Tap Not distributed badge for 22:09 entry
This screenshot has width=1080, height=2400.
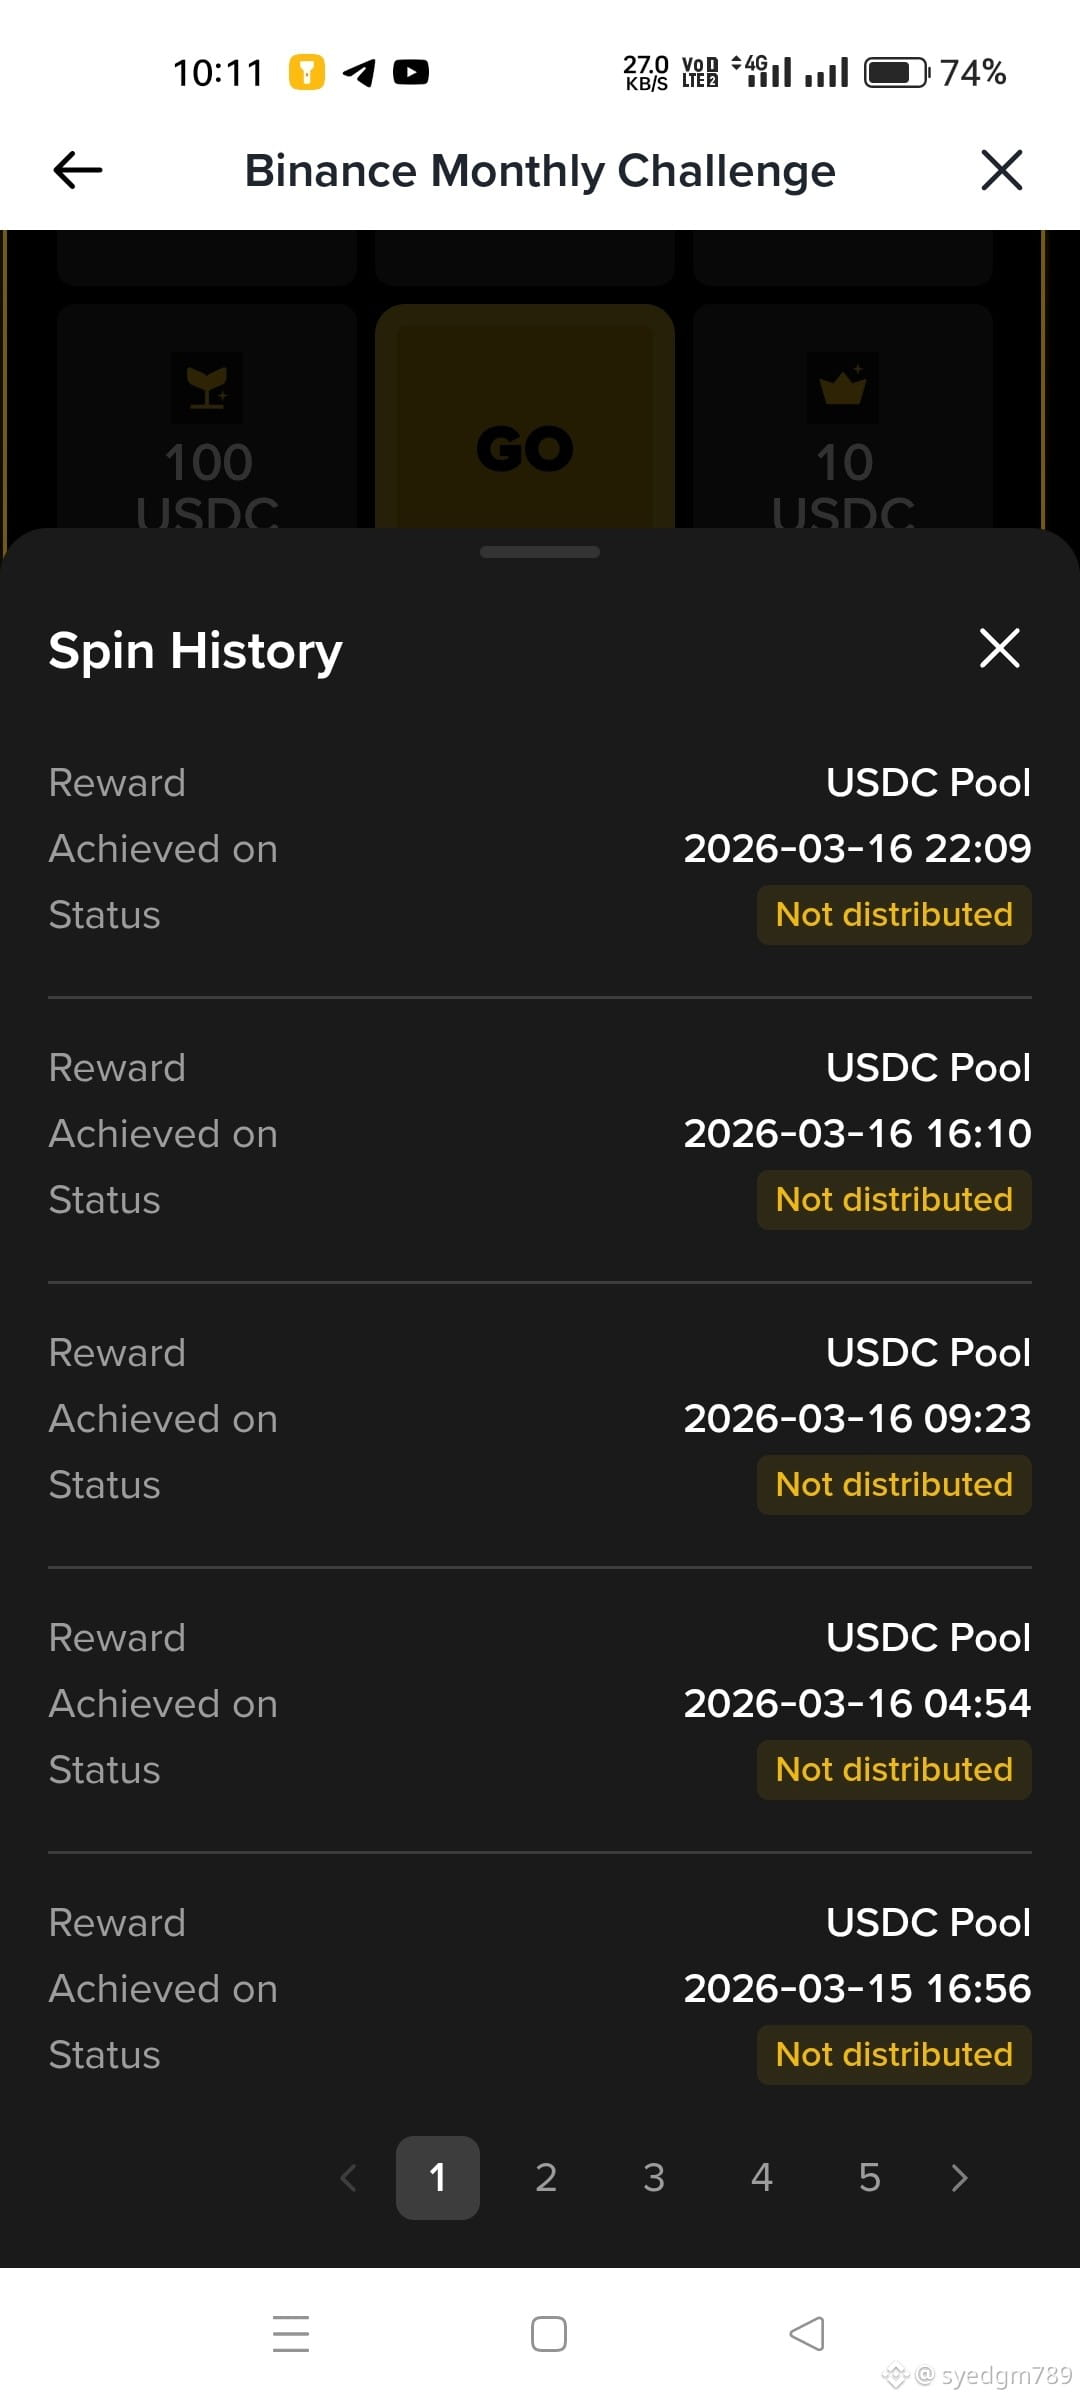(894, 915)
